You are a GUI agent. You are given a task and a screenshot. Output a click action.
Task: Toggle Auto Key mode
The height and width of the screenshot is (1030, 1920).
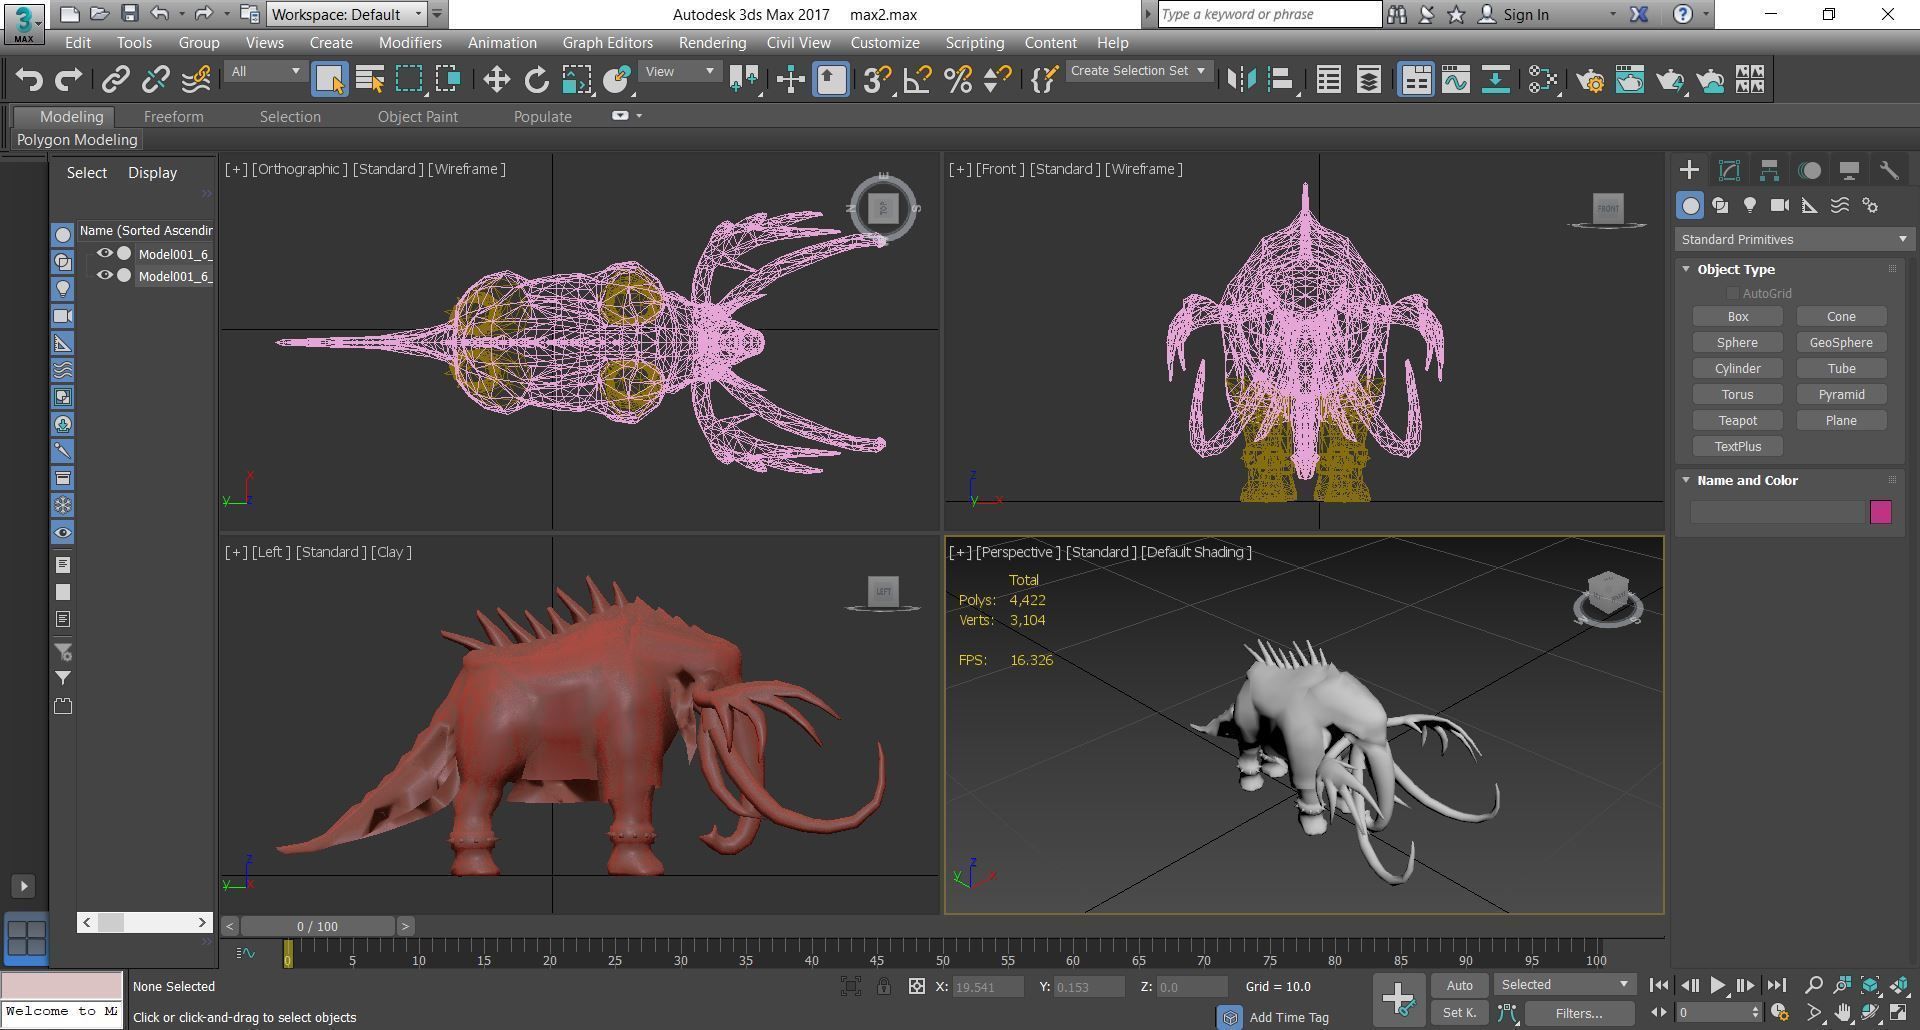(x=1459, y=985)
